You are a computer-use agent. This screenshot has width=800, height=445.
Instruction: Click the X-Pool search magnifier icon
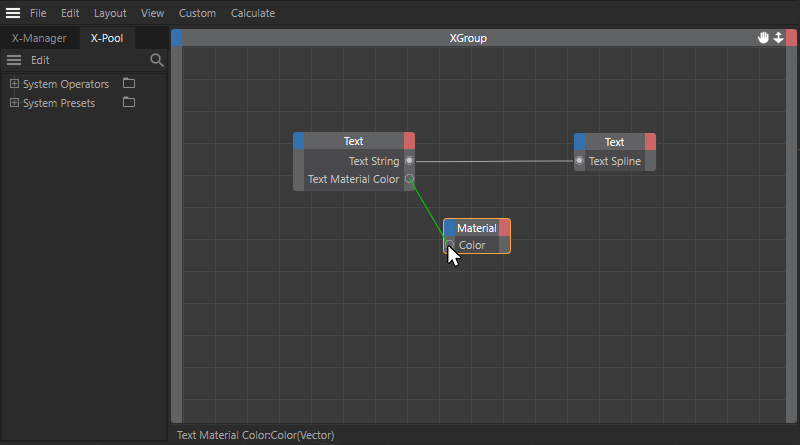click(157, 60)
